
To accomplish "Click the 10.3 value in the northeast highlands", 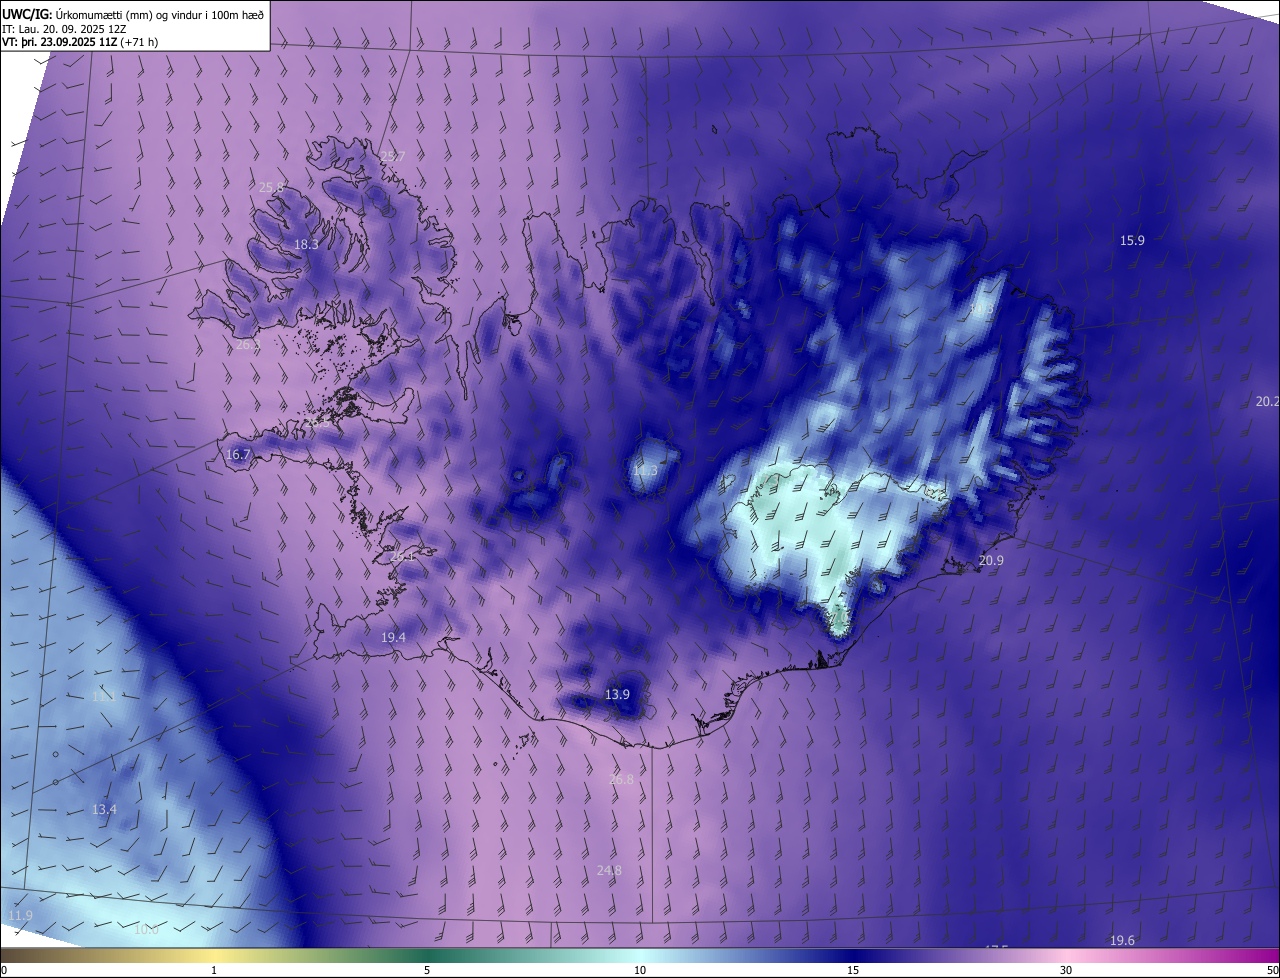I will [982, 310].
